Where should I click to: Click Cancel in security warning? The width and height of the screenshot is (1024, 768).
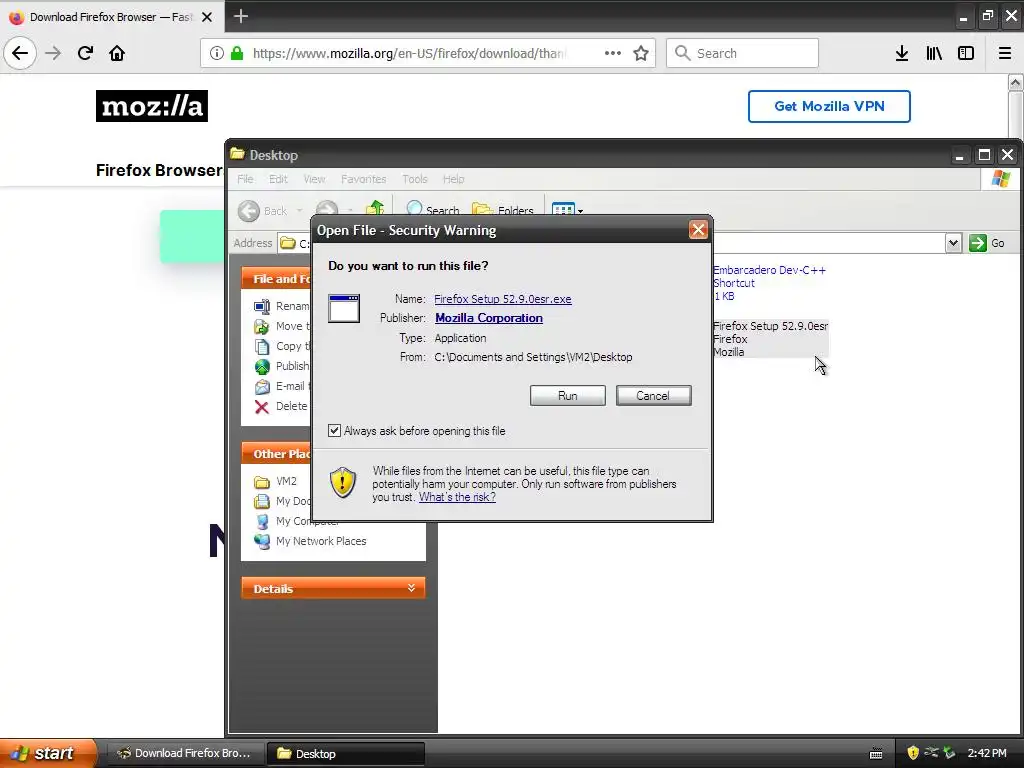click(x=653, y=396)
